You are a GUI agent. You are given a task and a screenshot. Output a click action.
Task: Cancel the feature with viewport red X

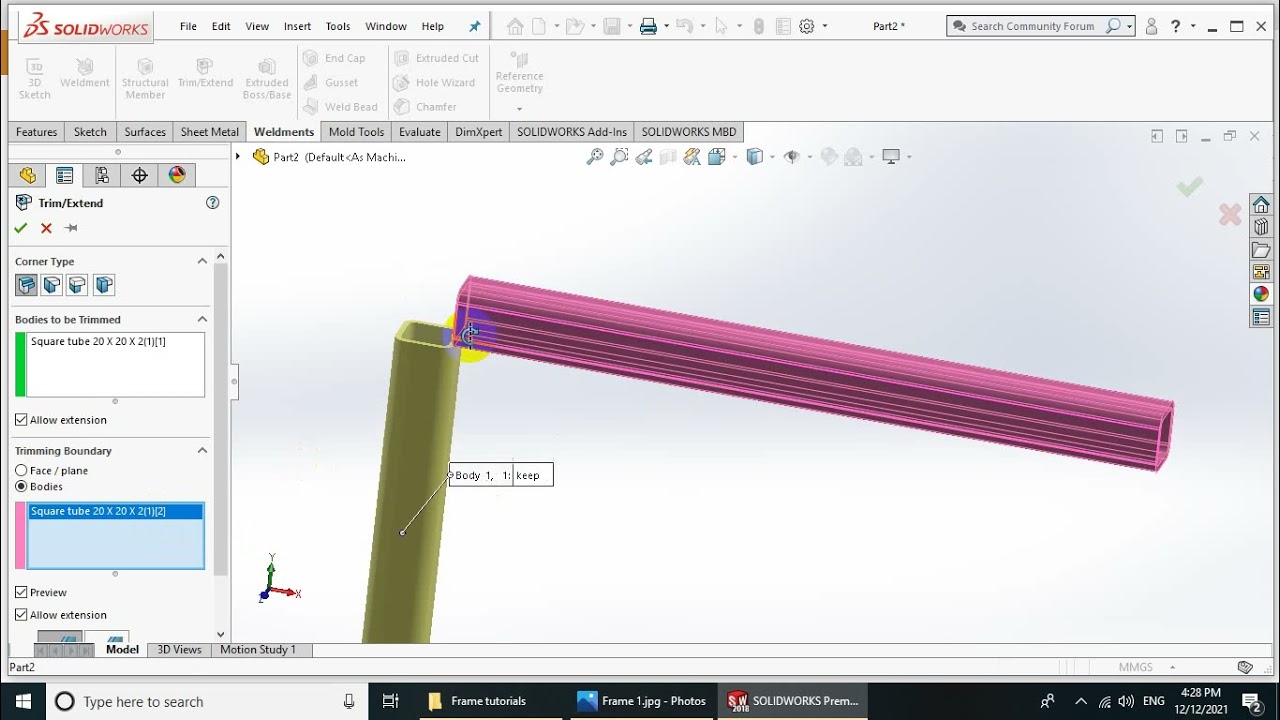[1230, 214]
